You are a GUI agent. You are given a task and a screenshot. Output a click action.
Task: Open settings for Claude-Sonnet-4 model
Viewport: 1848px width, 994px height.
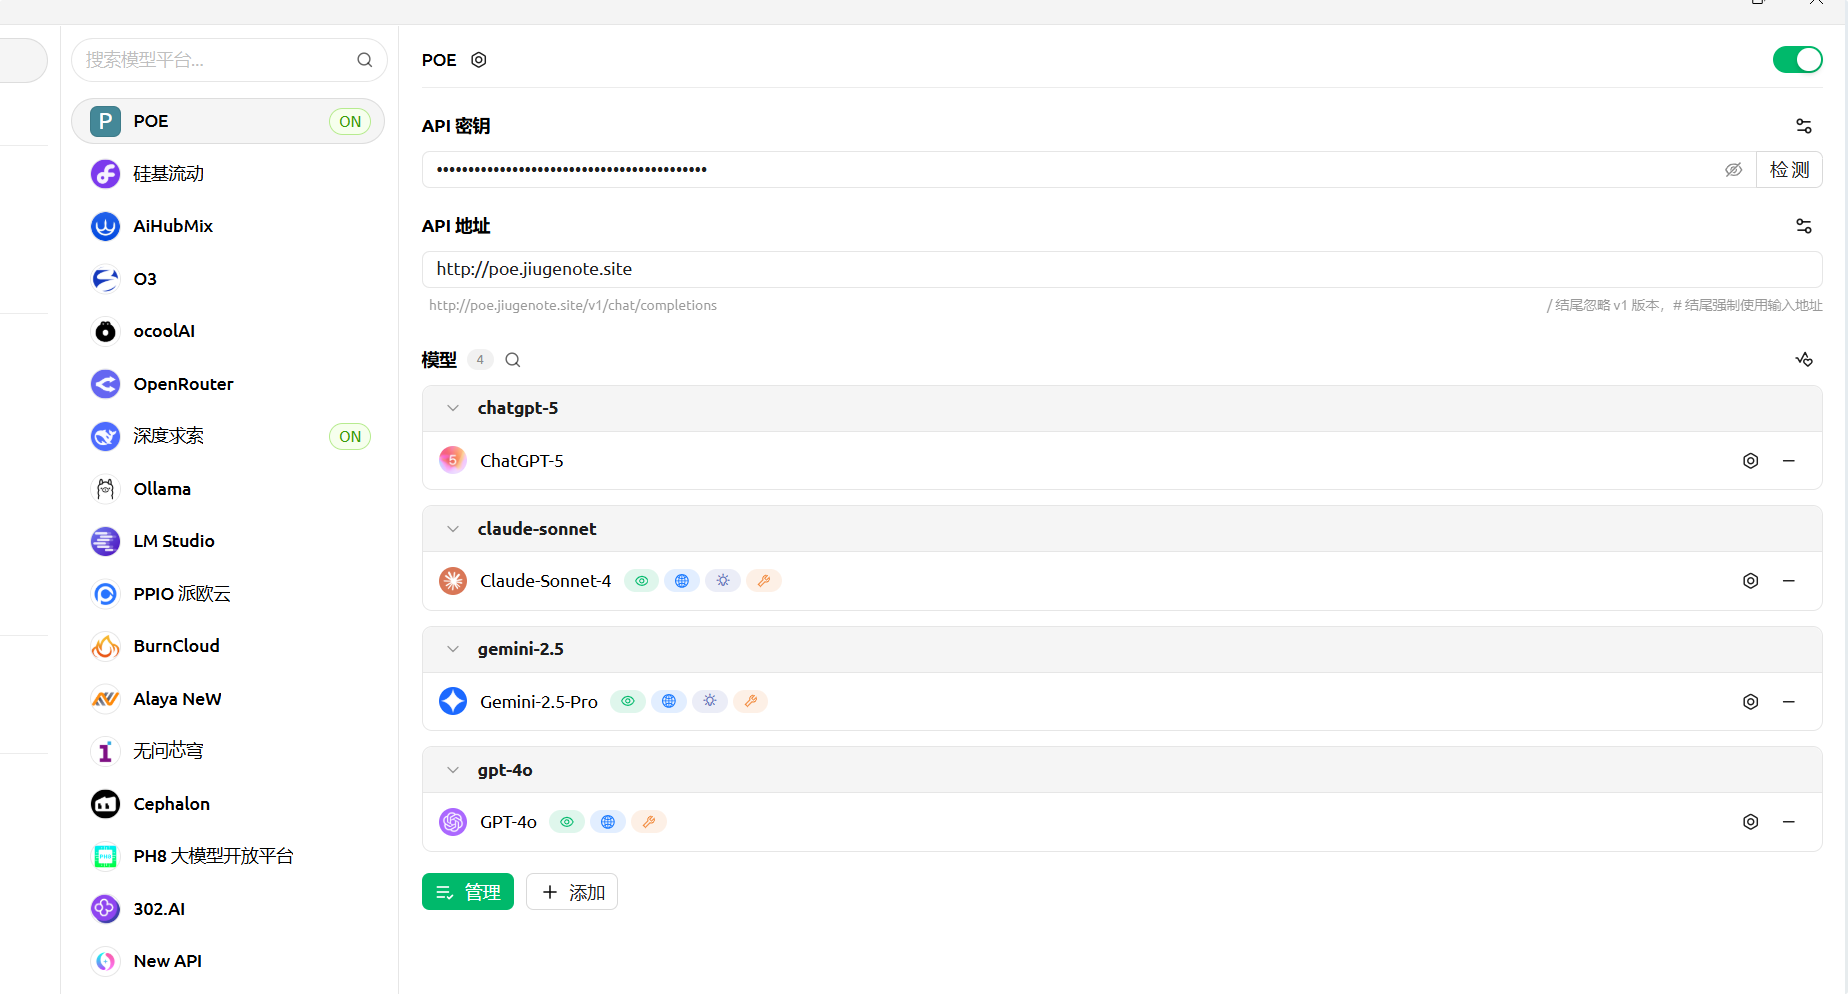(1750, 581)
